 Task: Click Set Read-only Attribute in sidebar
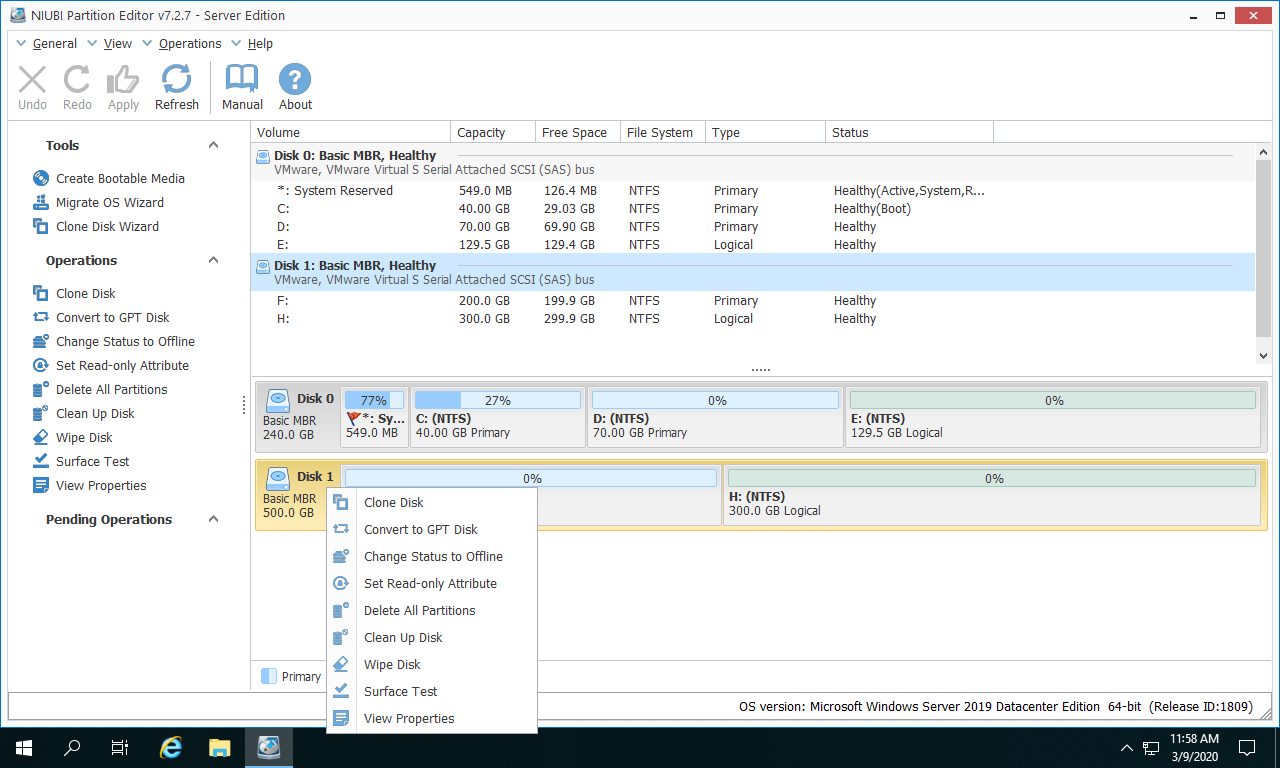coord(122,365)
